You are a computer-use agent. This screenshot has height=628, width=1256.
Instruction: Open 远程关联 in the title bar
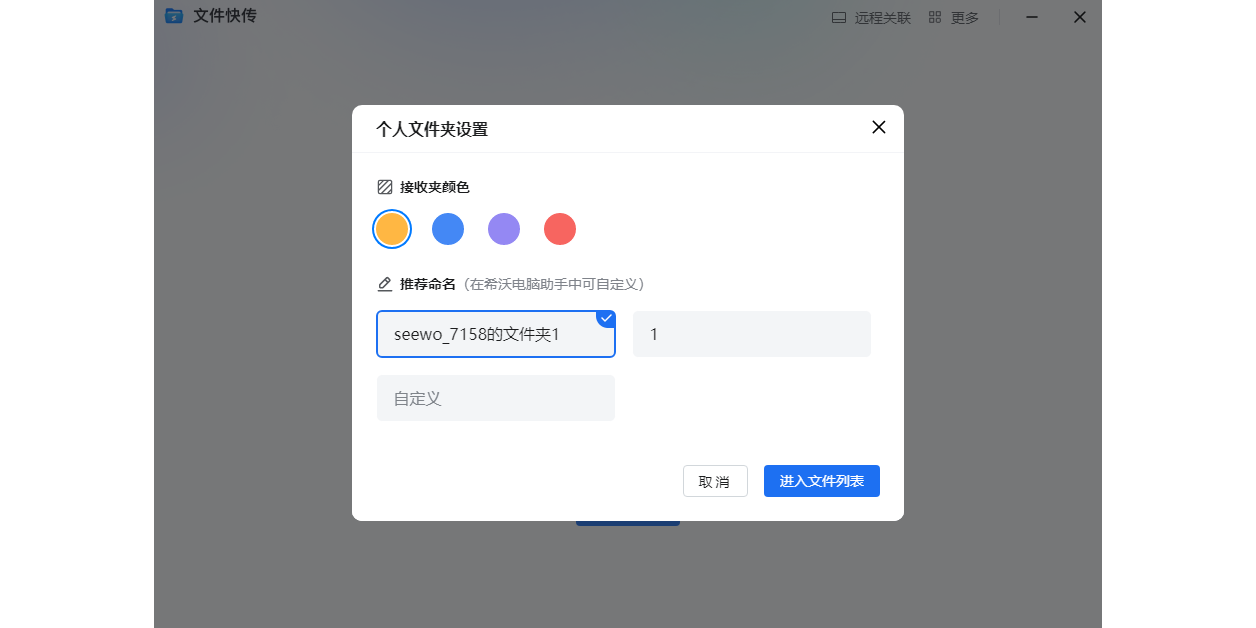tap(871, 17)
